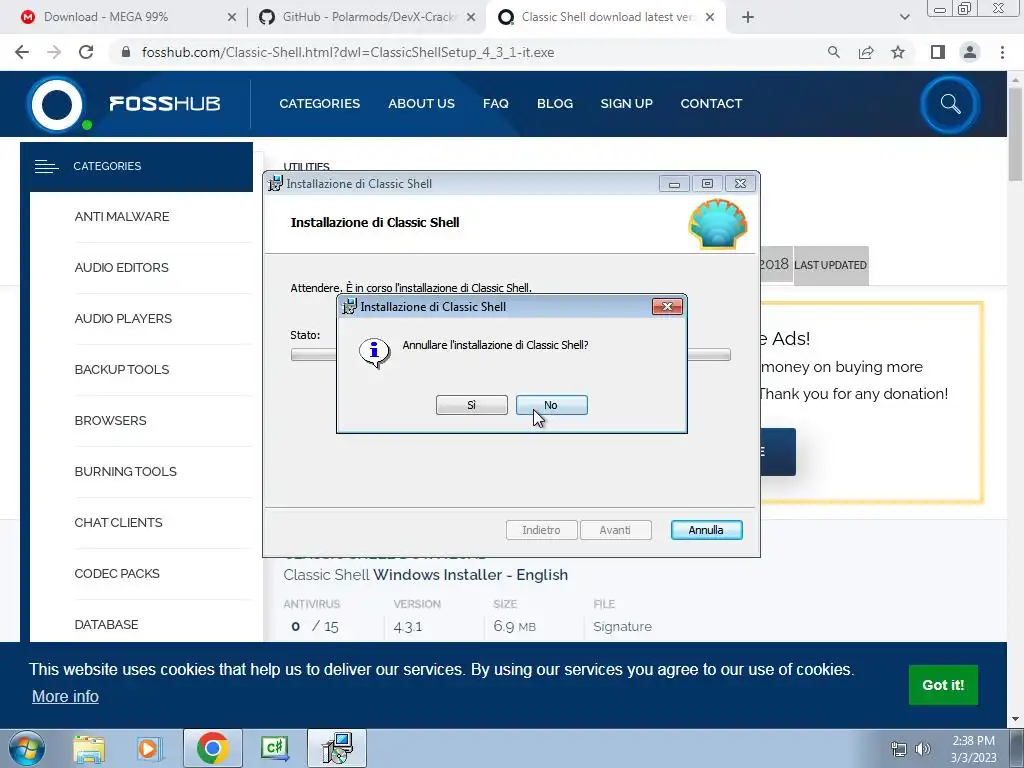1024x768 pixels.
Task: Open C# application taskbar icon
Action: click(x=274, y=748)
